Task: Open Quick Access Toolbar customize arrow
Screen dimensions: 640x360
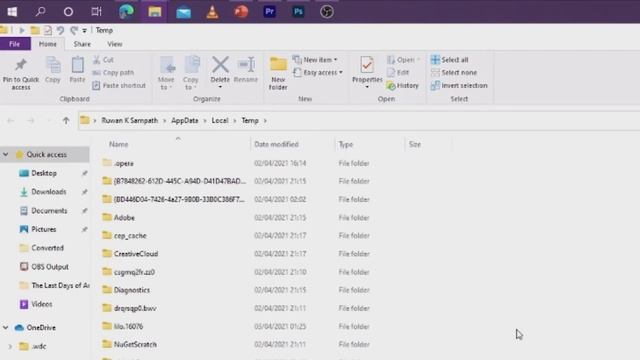Action: [x=84, y=30]
